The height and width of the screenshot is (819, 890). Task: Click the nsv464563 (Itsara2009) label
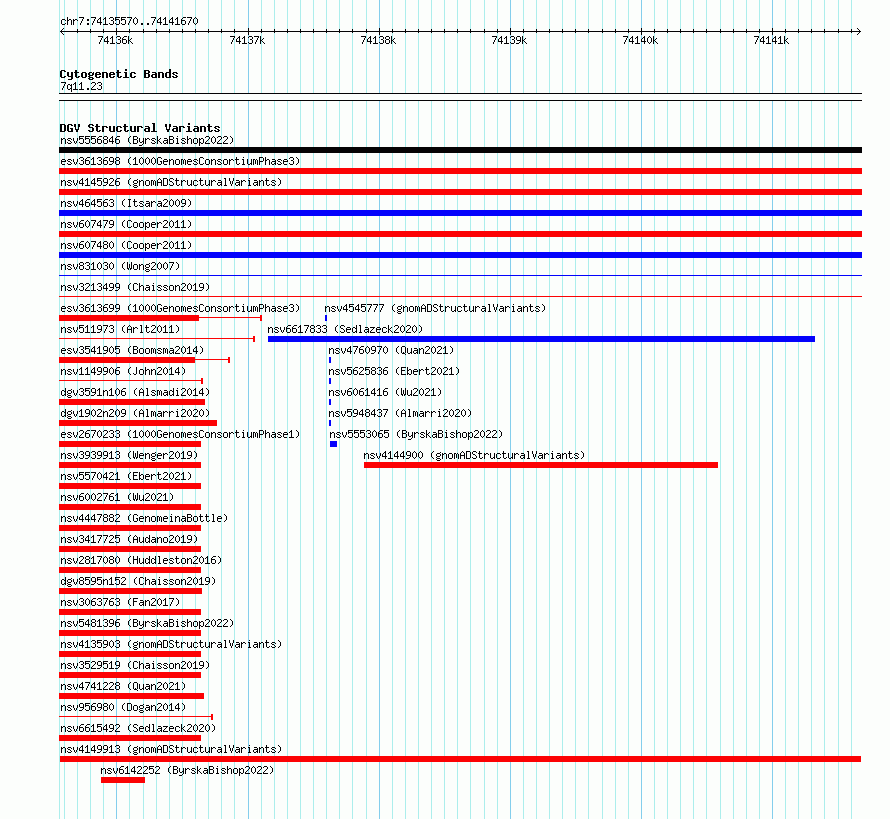pos(126,203)
